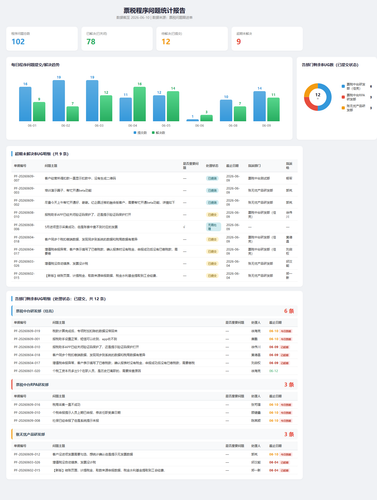Select row PF-20260609-016 in RPA department table

coord(154,405)
